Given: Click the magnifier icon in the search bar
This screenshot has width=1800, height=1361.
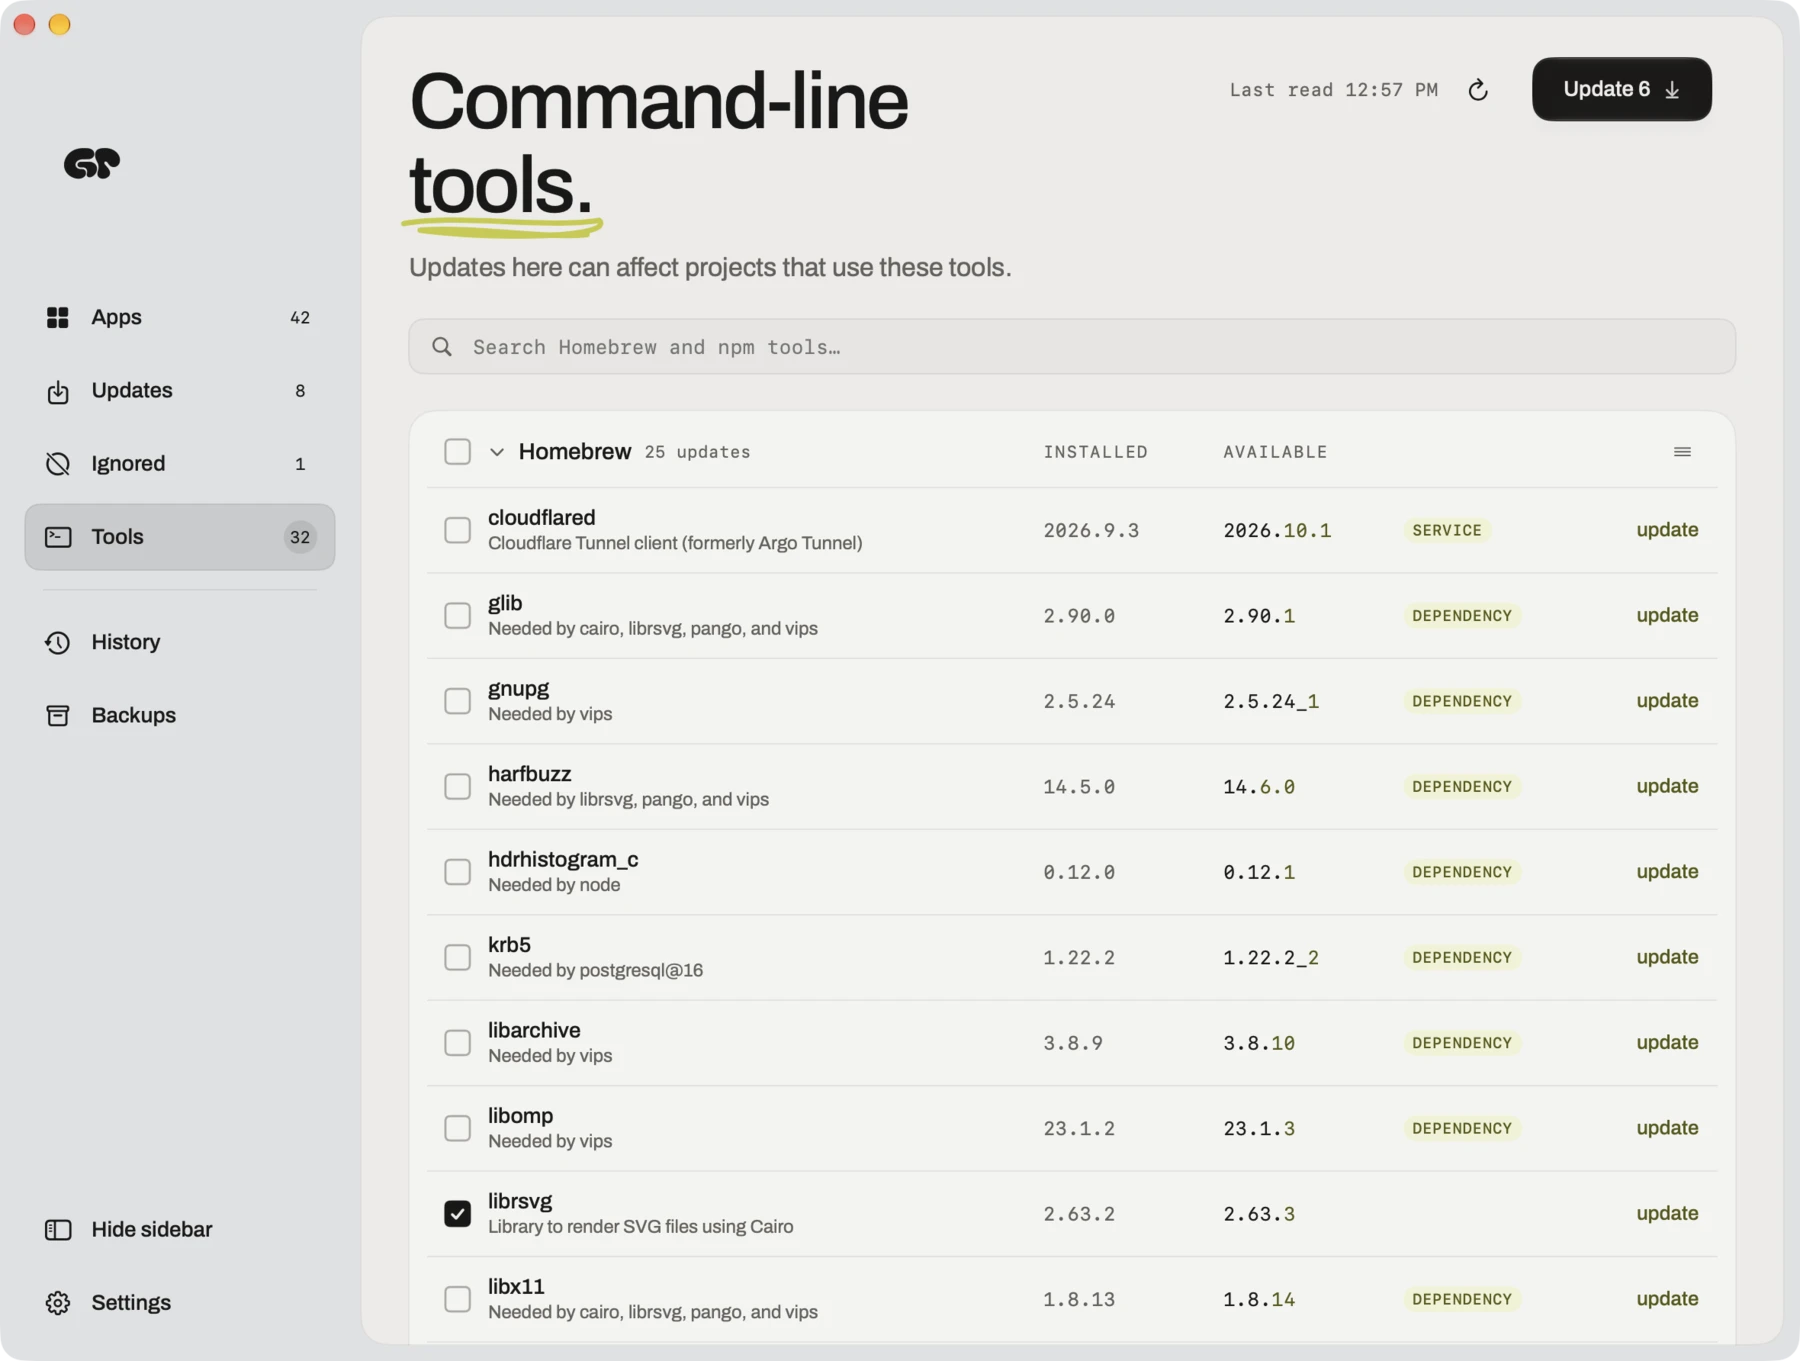Looking at the screenshot, I should point(442,347).
